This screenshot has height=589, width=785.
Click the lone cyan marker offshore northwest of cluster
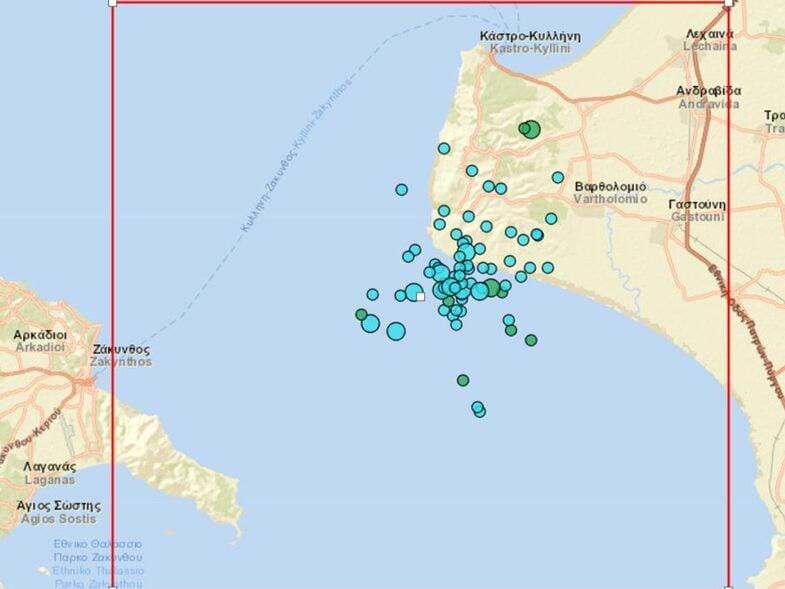click(x=401, y=189)
